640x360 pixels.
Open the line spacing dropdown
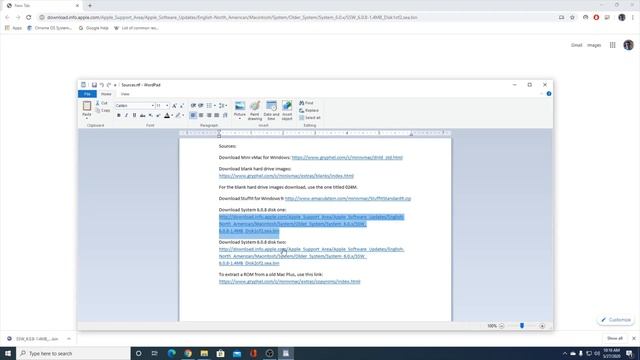223,106
